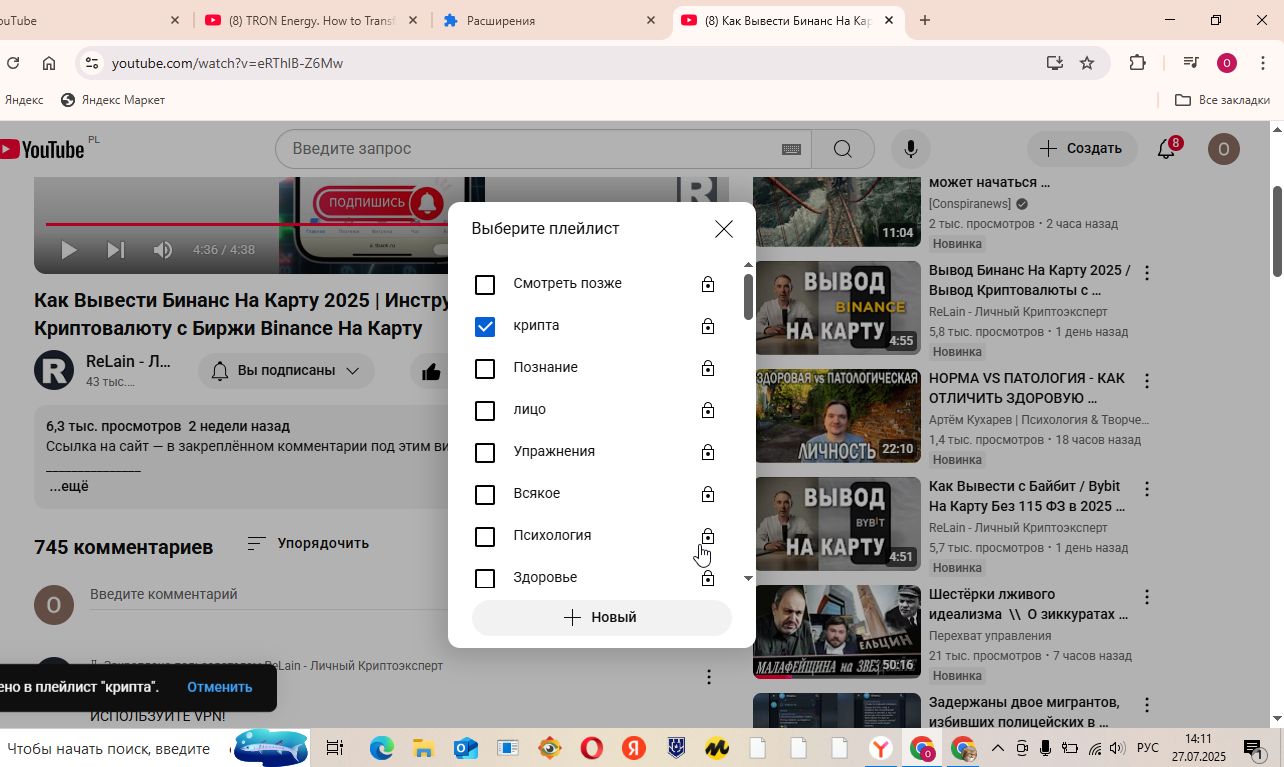This screenshot has width=1284, height=767.
Task: Open options for 'Как Вывести с Байбит' video
Action: click(x=1147, y=489)
